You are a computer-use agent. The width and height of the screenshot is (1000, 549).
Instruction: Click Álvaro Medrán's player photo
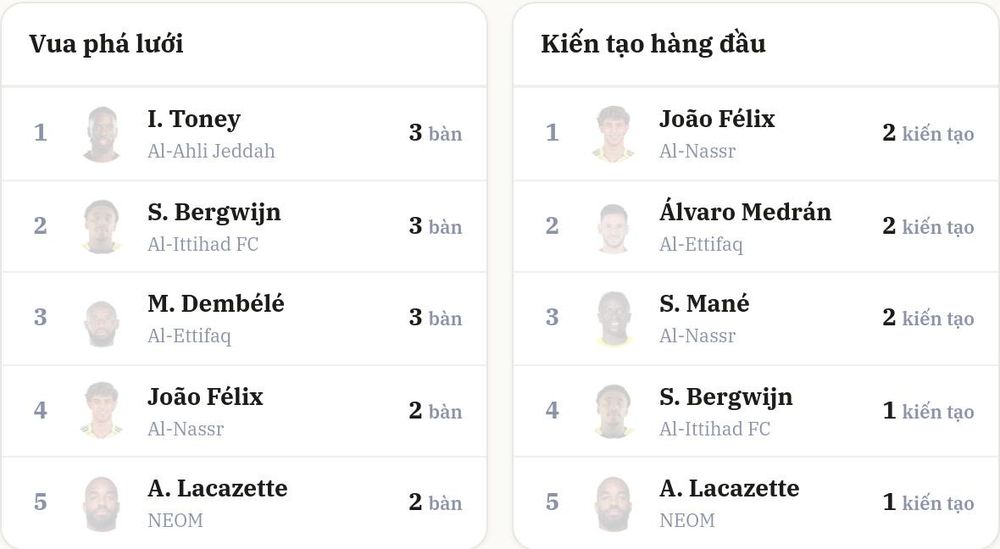[613, 226]
